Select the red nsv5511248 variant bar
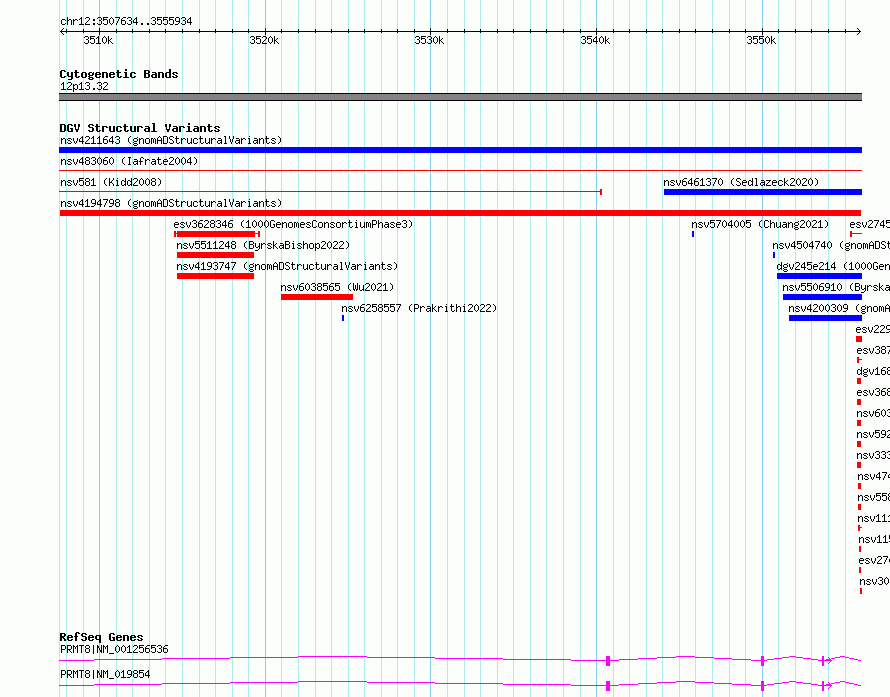This screenshot has height=697, width=890. tap(215, 255)
